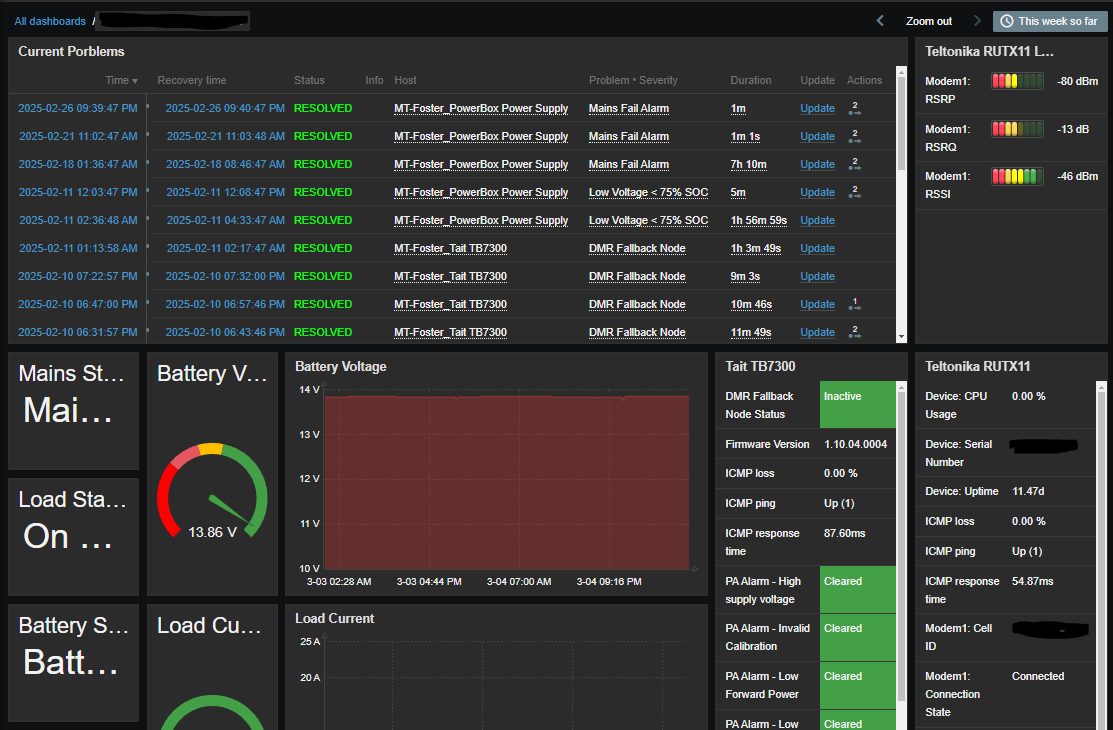
Task: Click the Modem1 RSRP signal strength bar
Action: (1016, 81)
